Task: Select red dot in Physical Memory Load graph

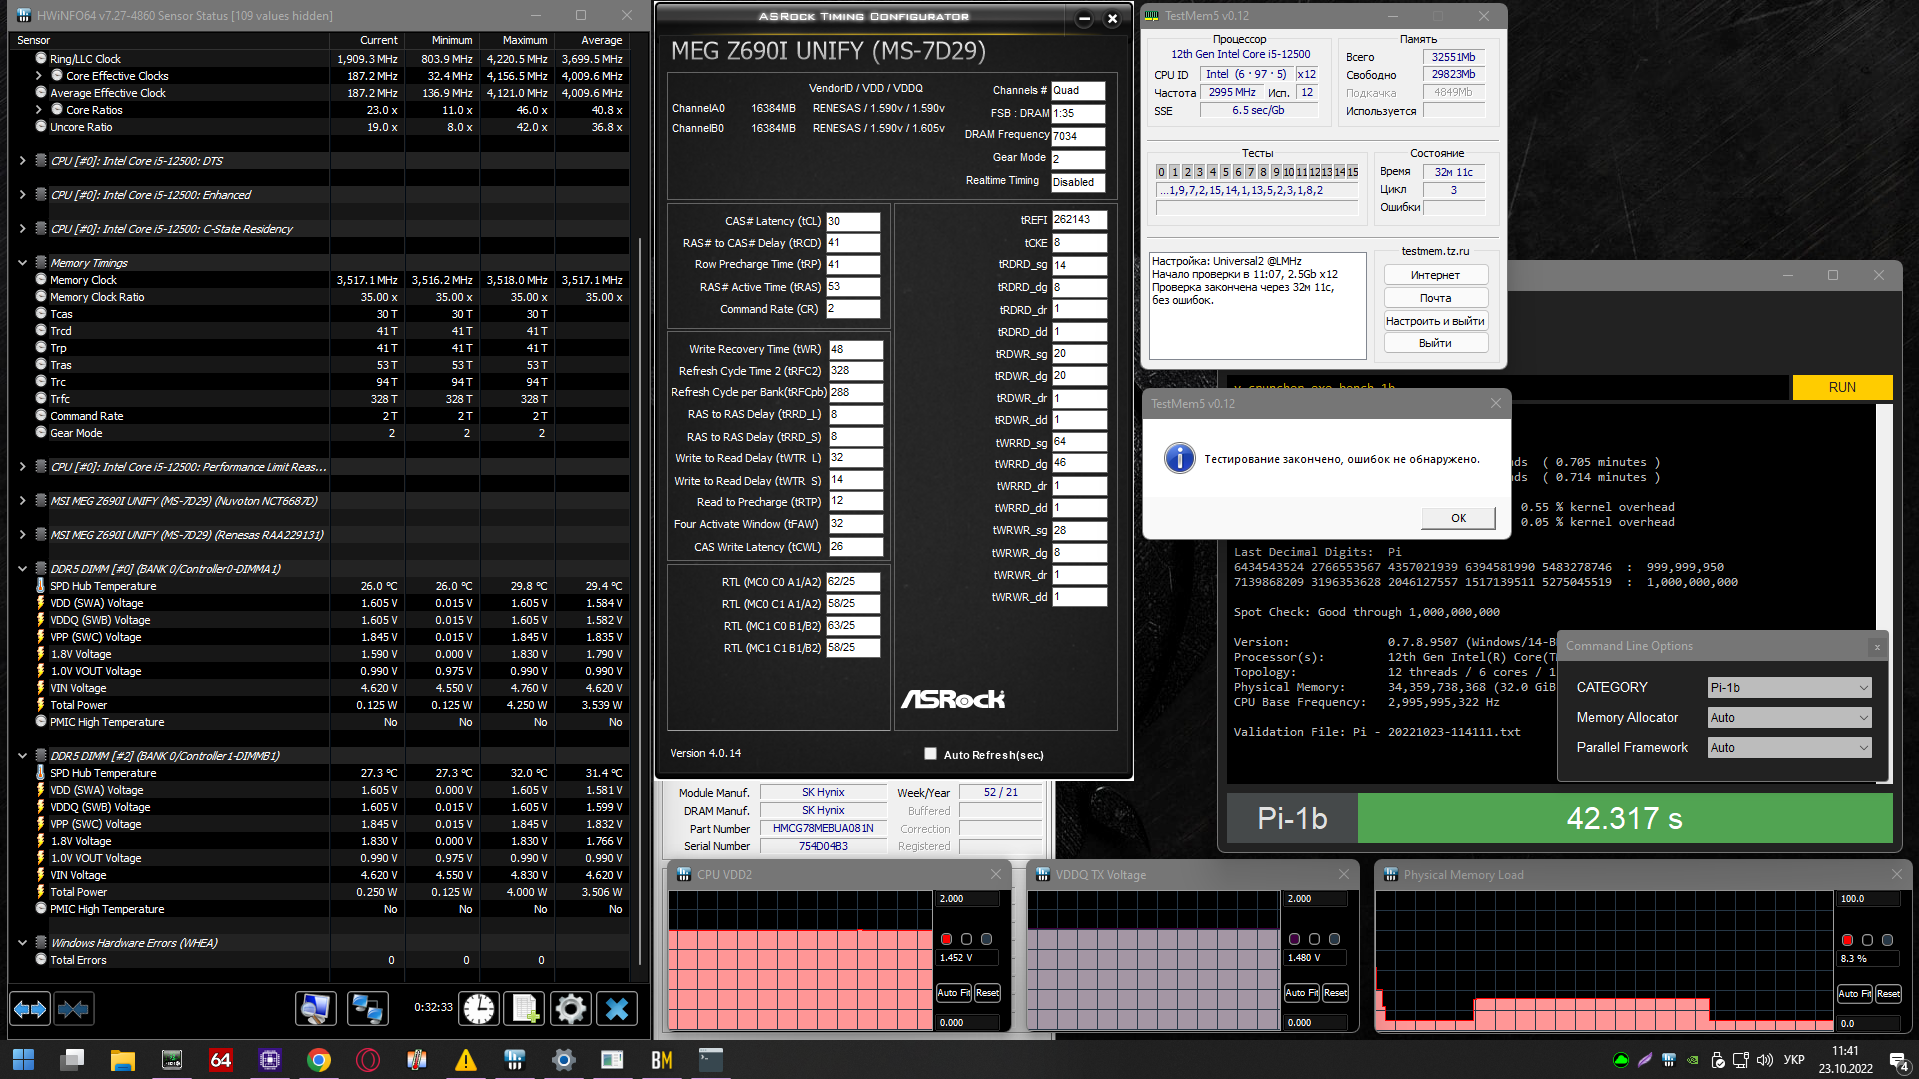Action: (1847, 940)
